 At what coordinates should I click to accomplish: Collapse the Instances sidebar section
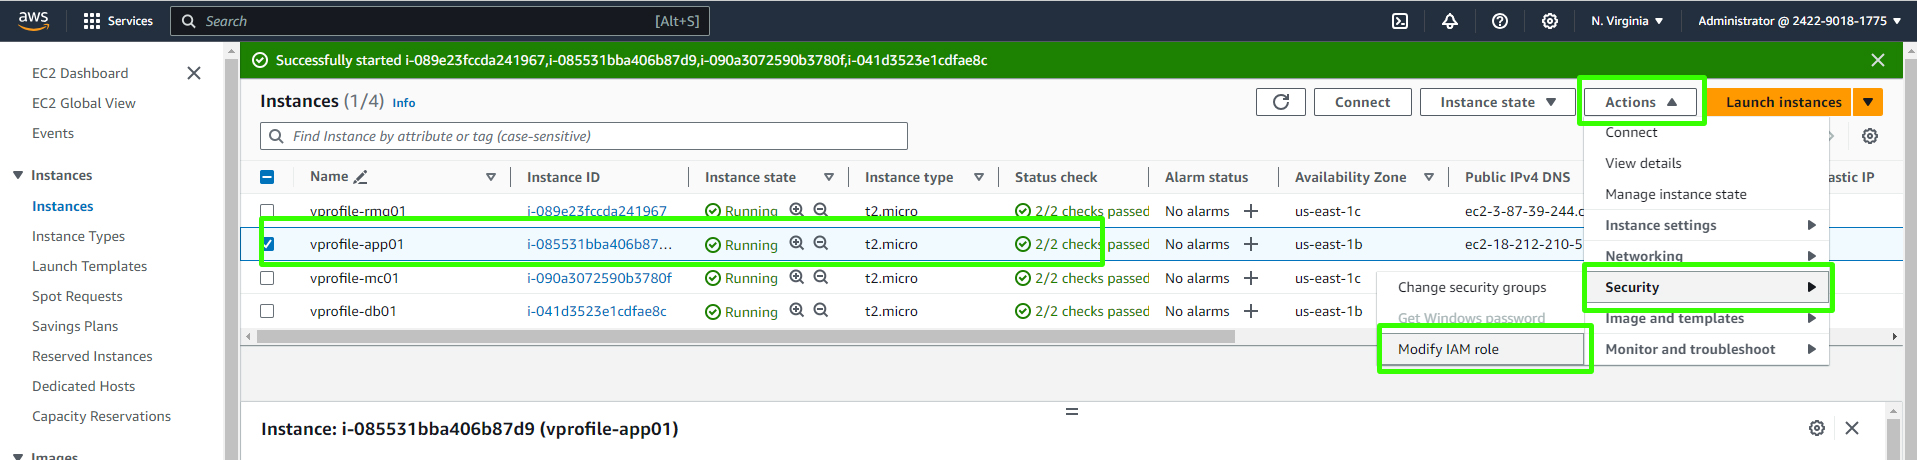pos(18,175)
